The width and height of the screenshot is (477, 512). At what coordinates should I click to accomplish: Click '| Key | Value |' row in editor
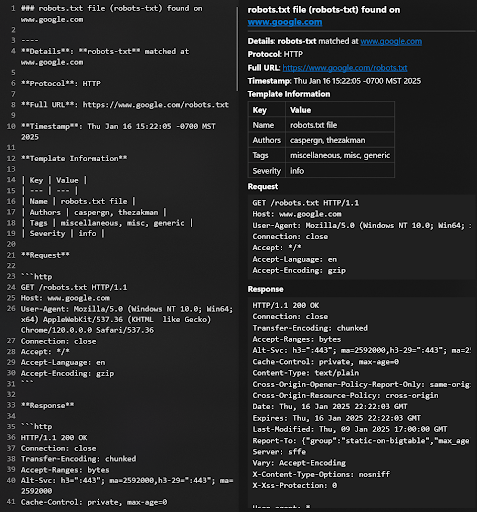pos(54,180)
